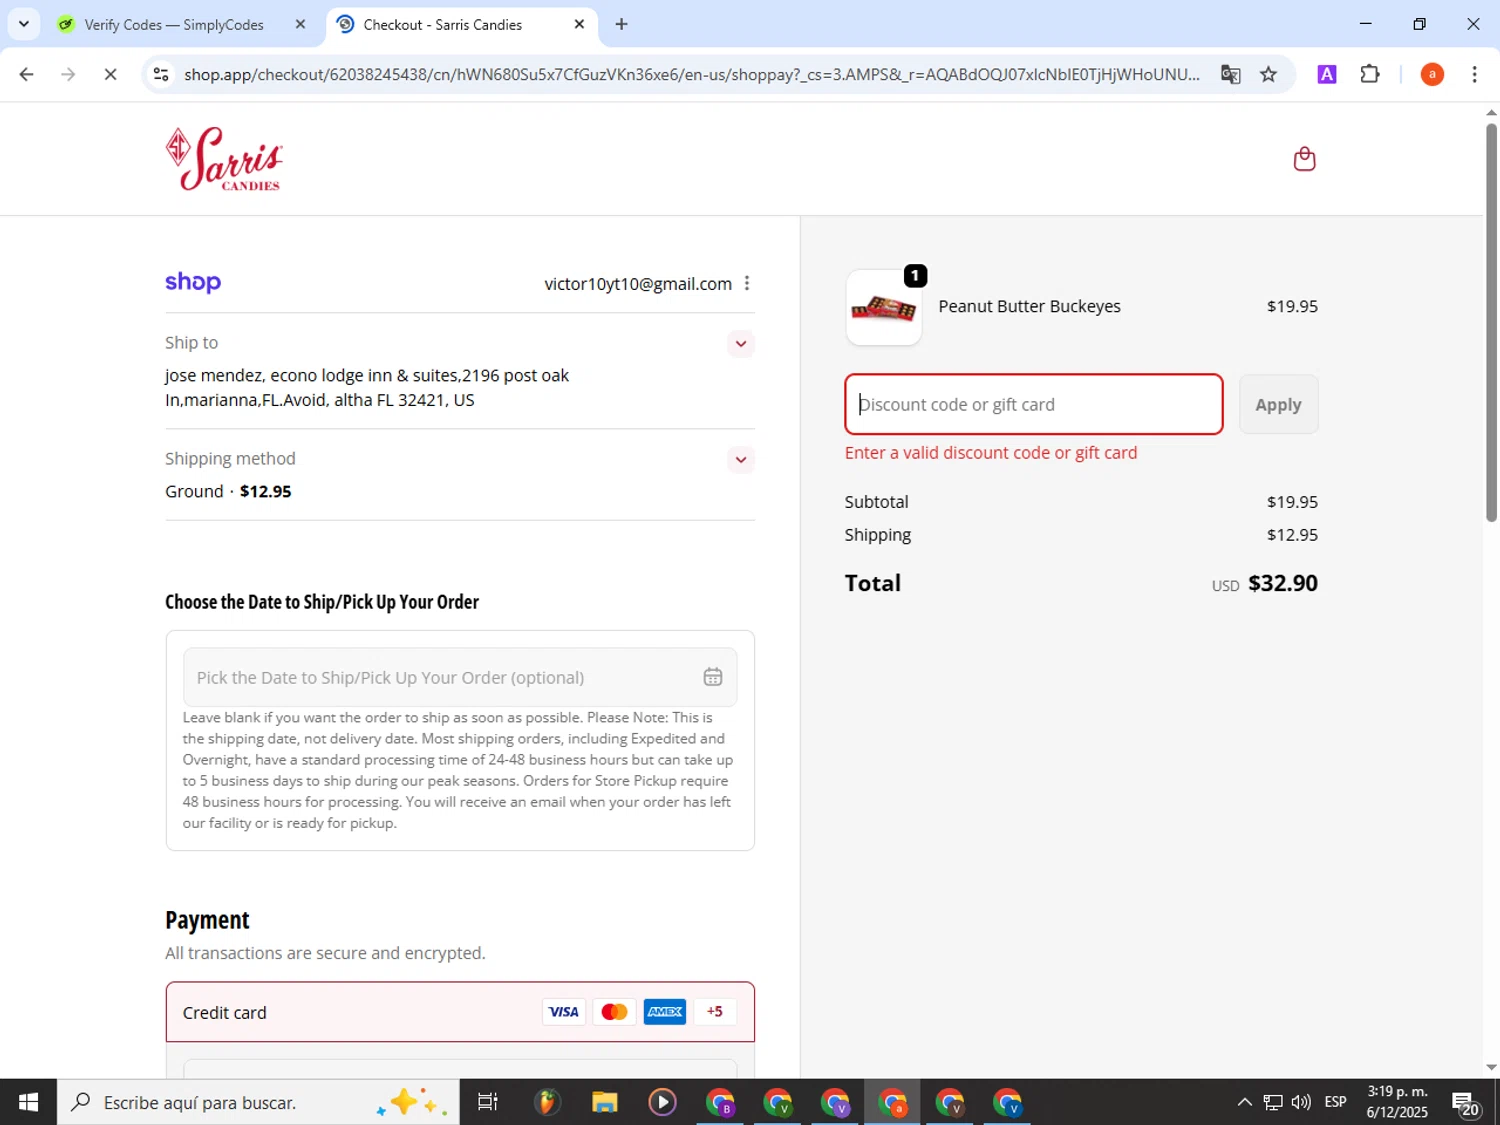Open the Chrome profile avatar
1500x1125 pixels.
pos(1432,74)
